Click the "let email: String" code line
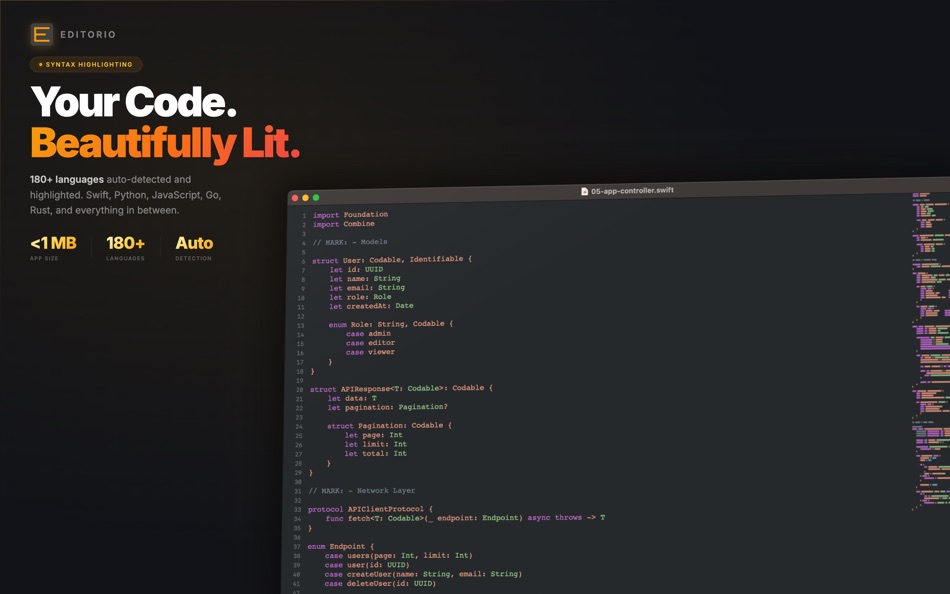 coord(367,288)
